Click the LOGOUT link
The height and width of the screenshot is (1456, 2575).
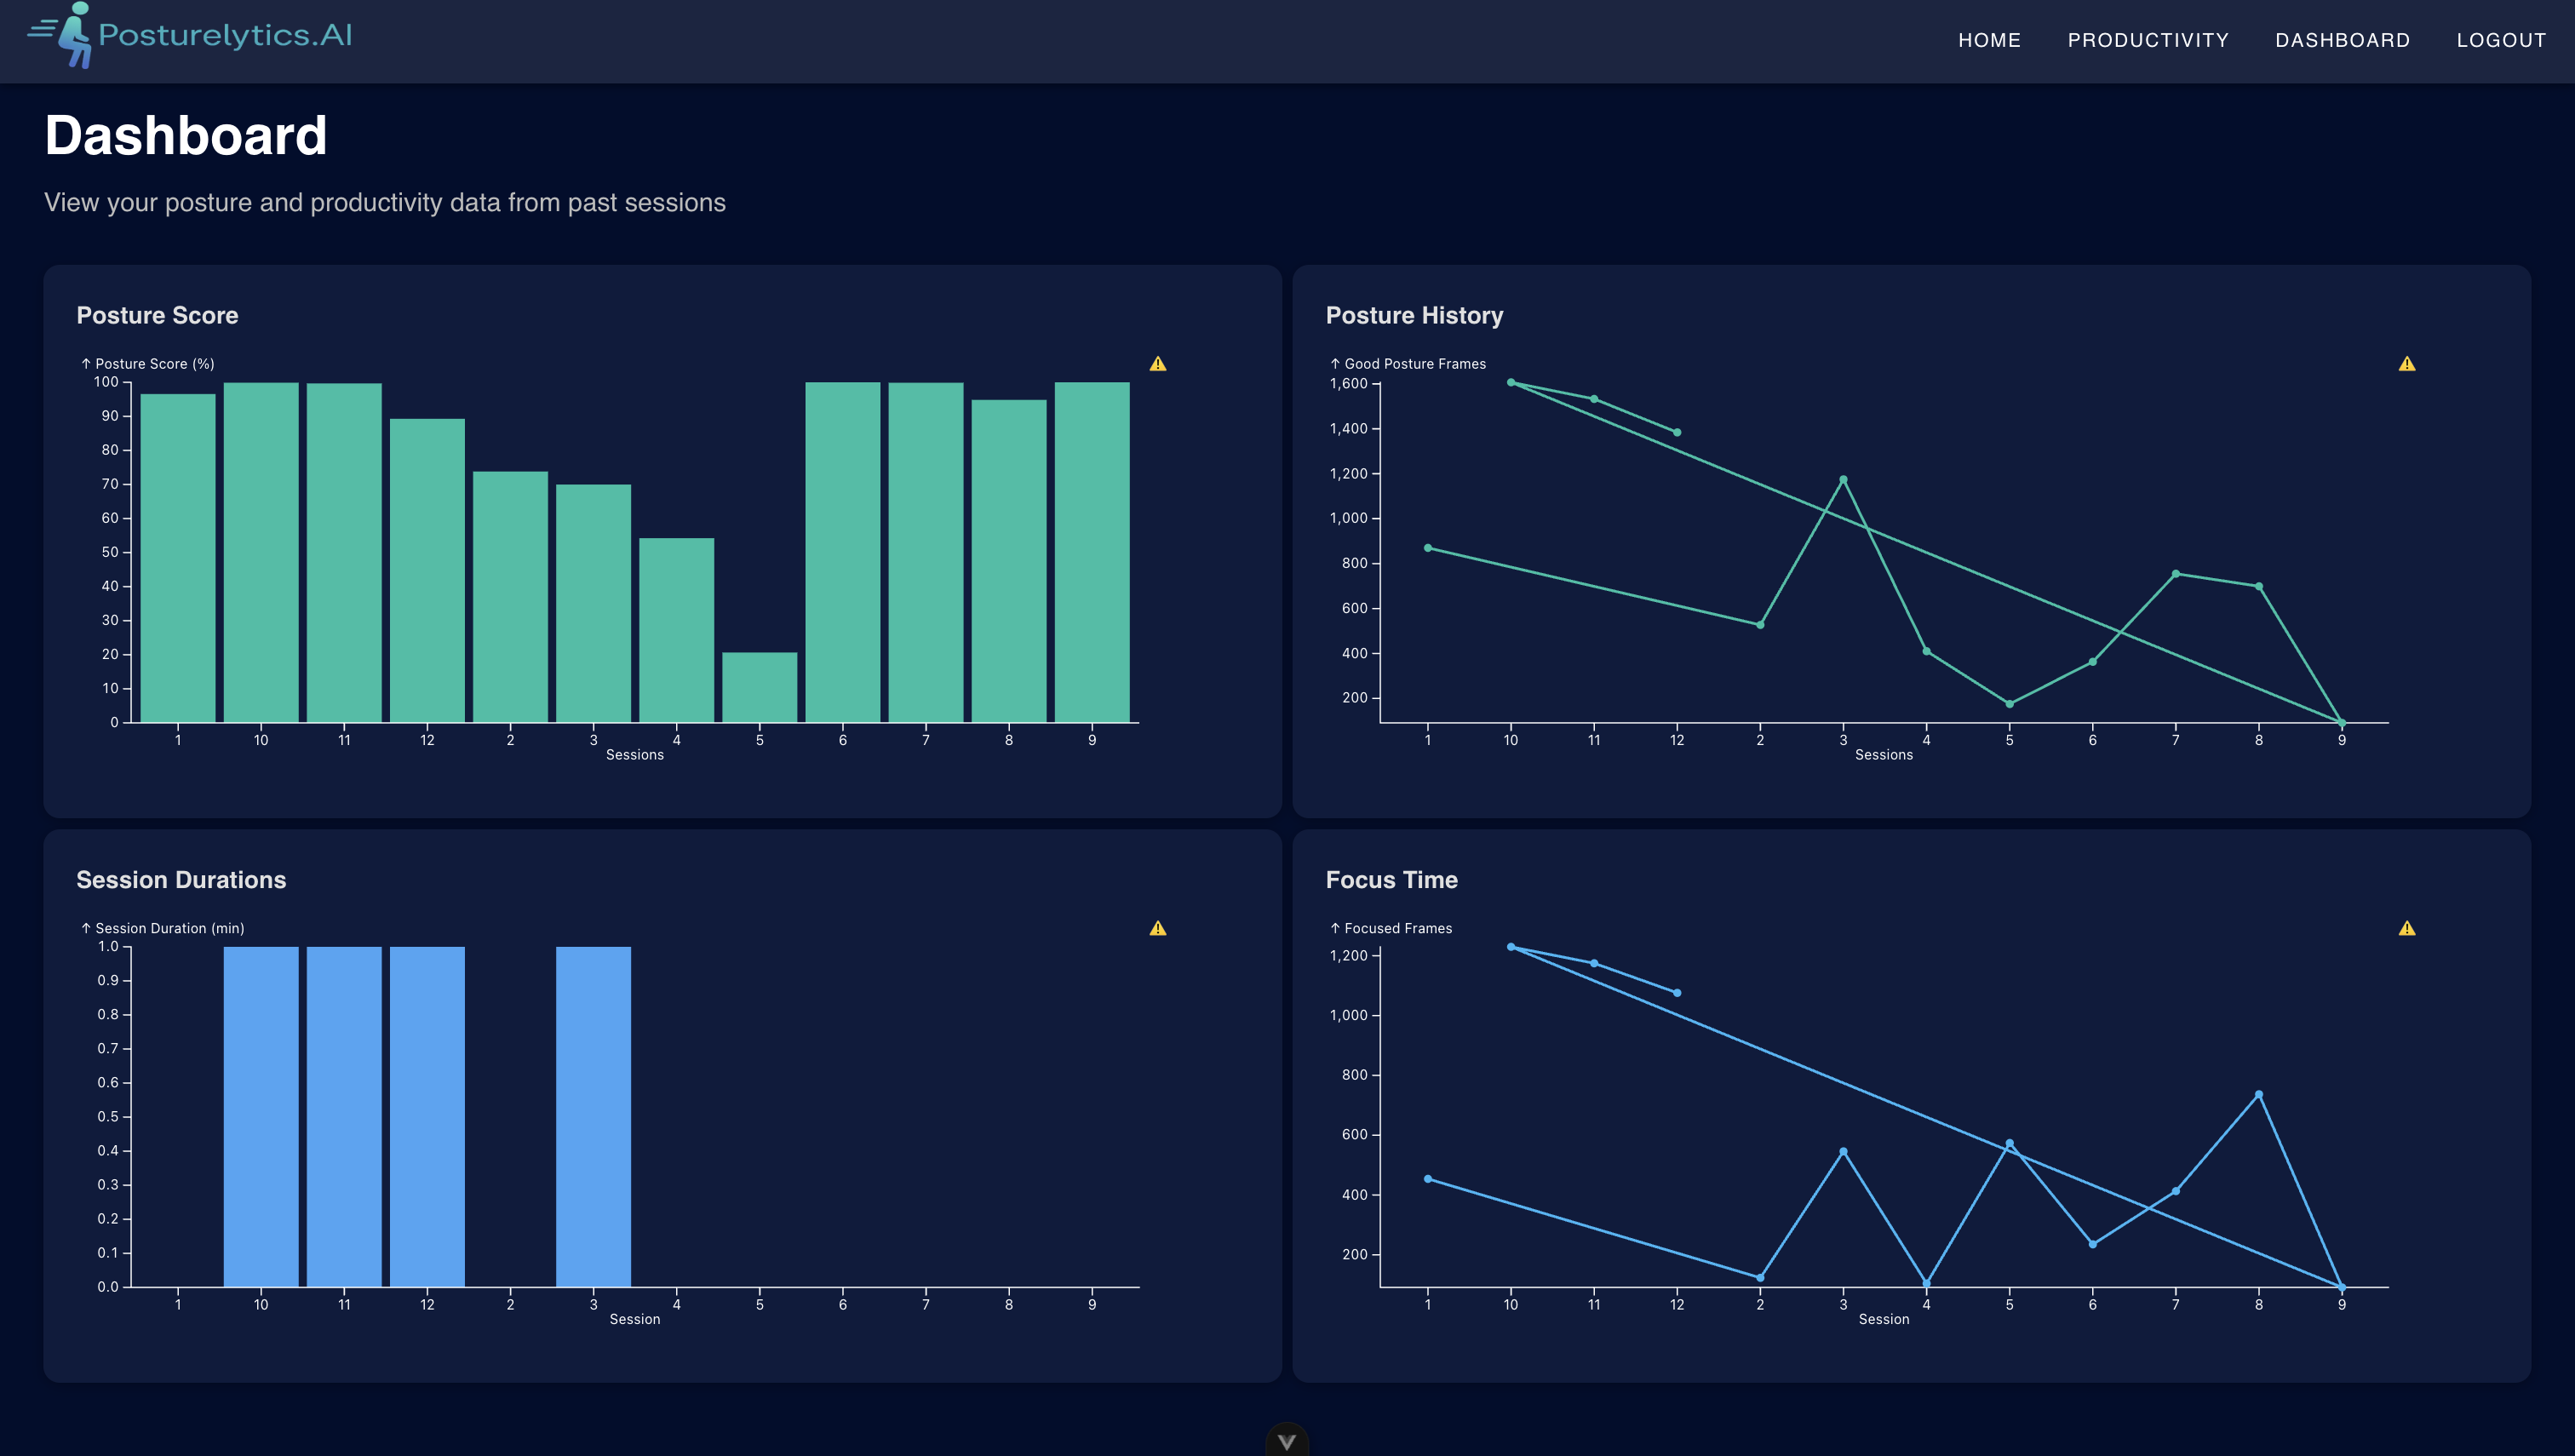(x=2501, y=40)
